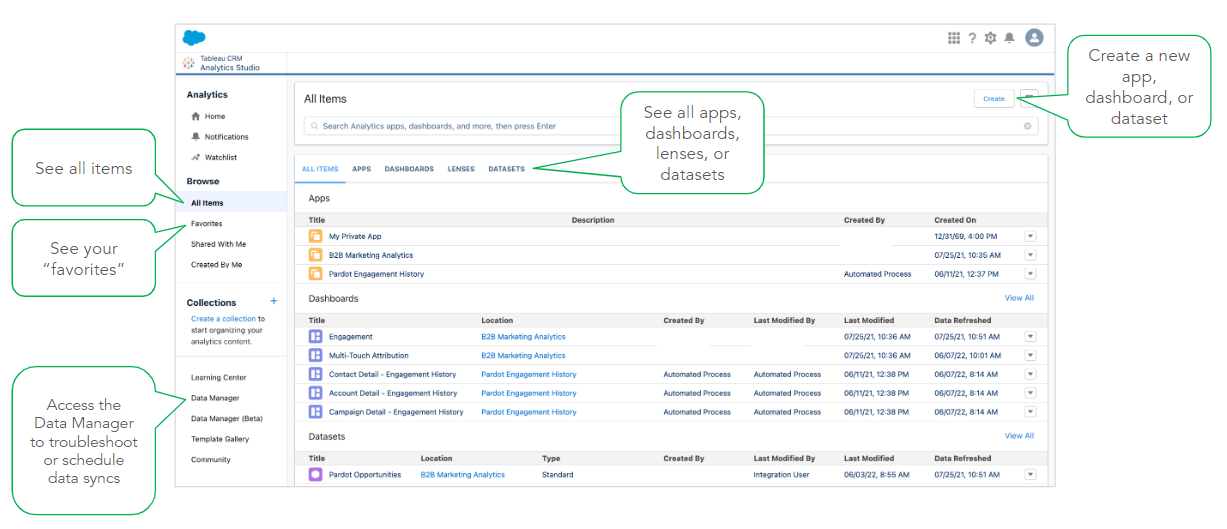Click the Create button
This screenshot has width=1227, height=529.
pos(993,98)
